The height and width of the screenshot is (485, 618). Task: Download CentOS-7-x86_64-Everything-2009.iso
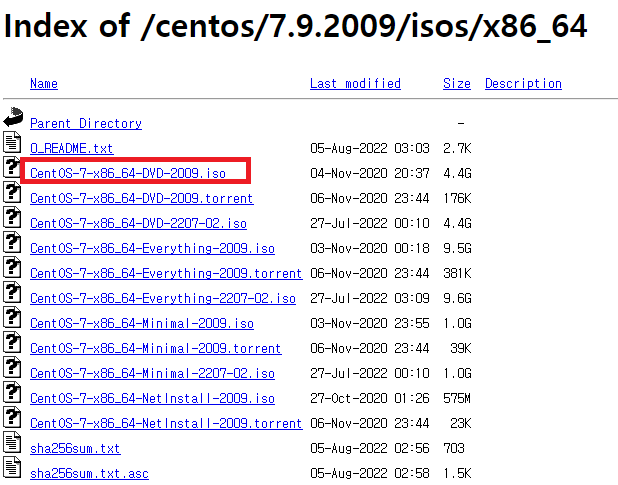pos(152,249)
